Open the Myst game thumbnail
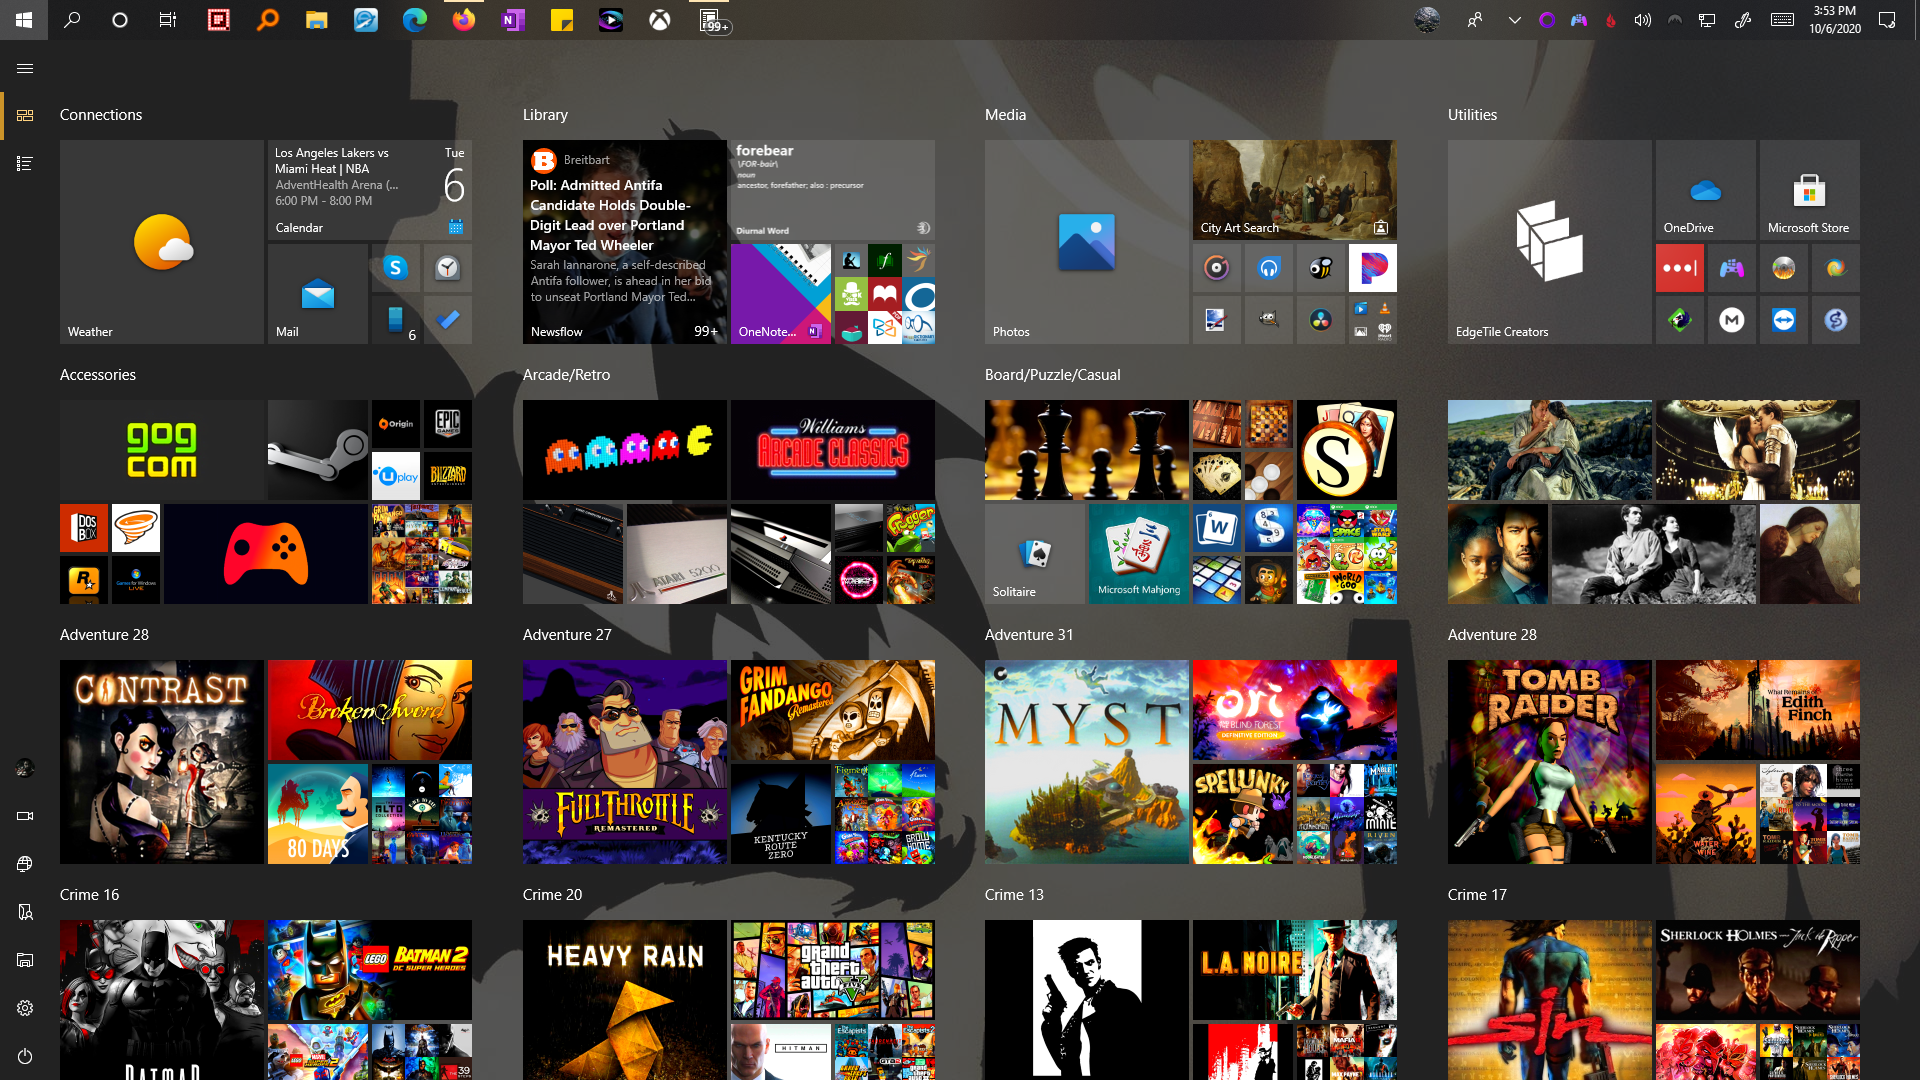The image size is (1920, 1080). [1086, 762]
